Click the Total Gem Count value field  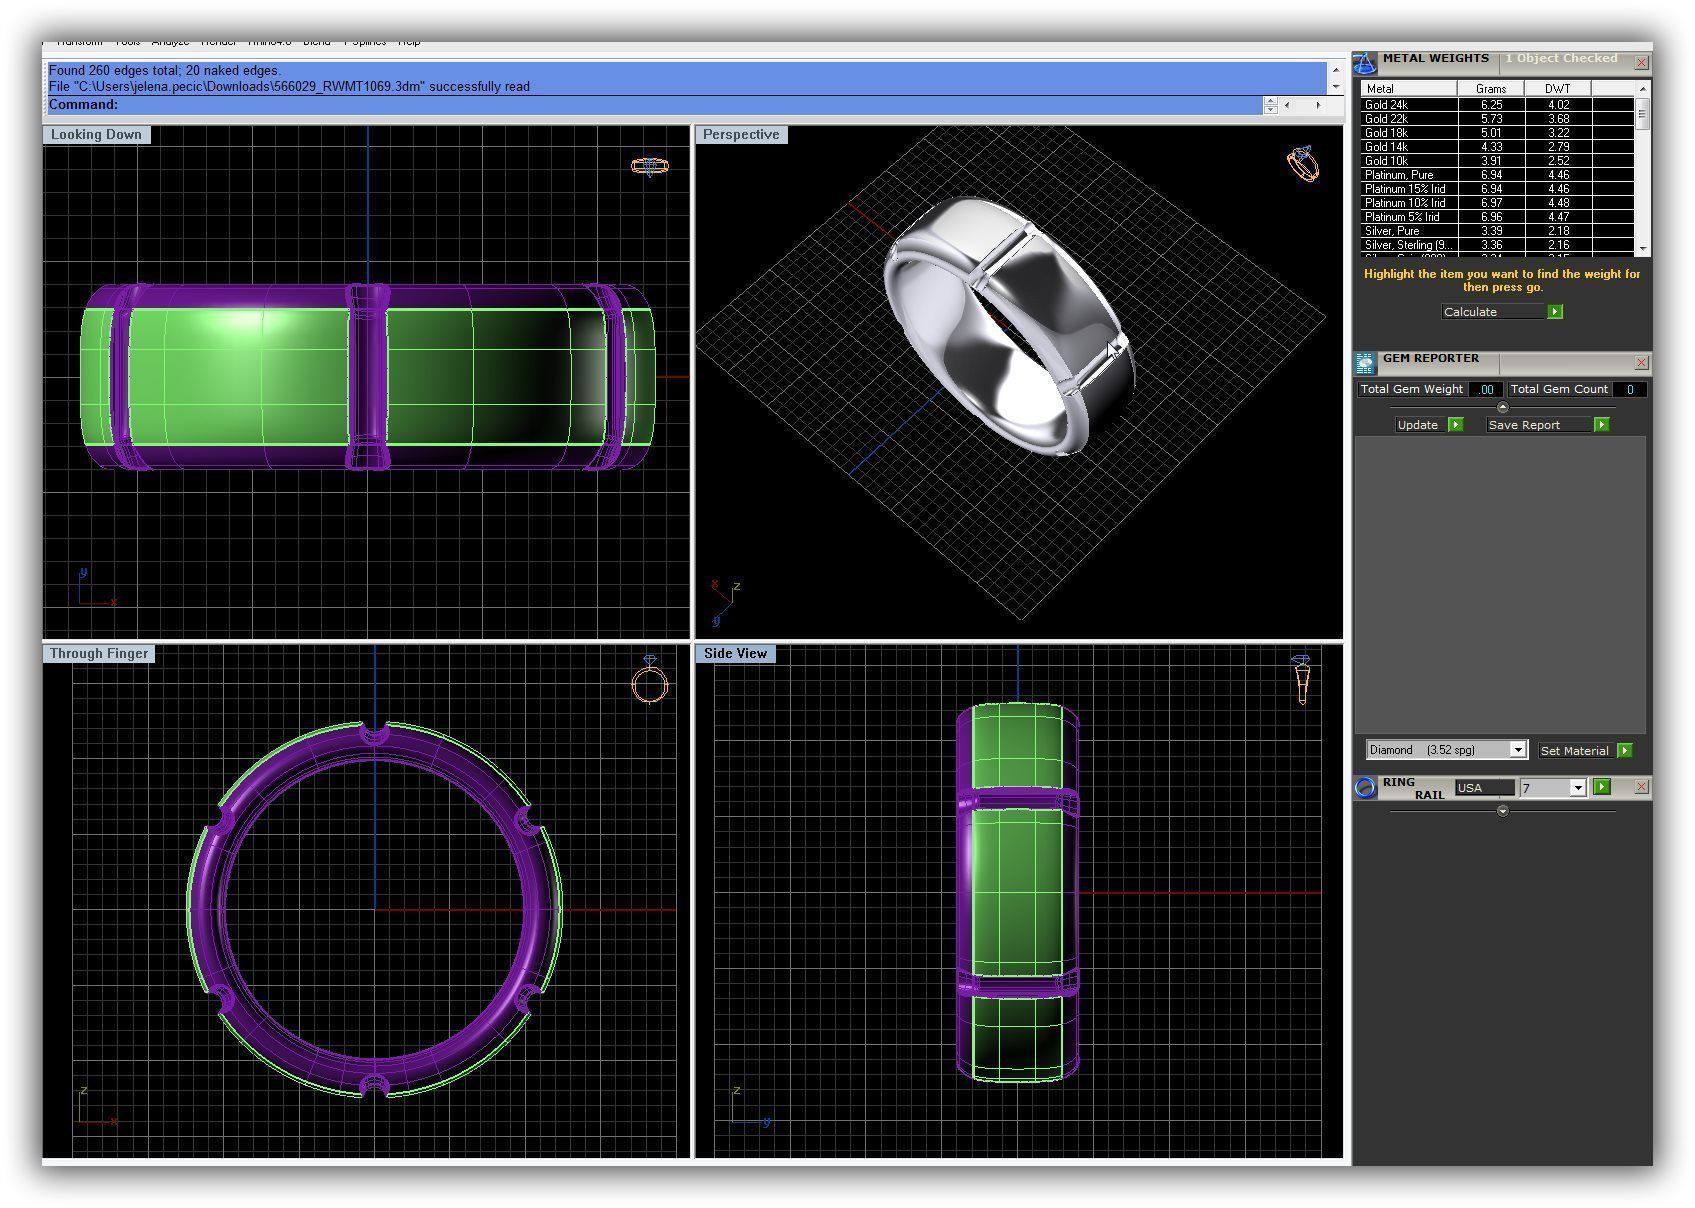coord(1630,390)
